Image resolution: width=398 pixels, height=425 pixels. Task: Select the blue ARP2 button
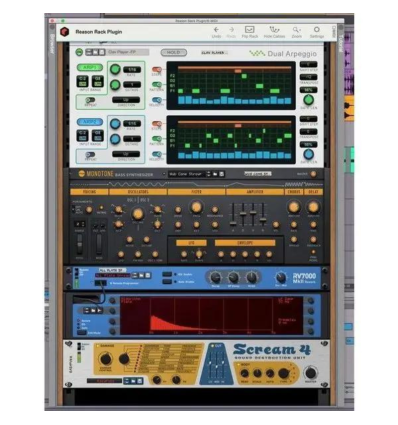(x=90, y=122)
